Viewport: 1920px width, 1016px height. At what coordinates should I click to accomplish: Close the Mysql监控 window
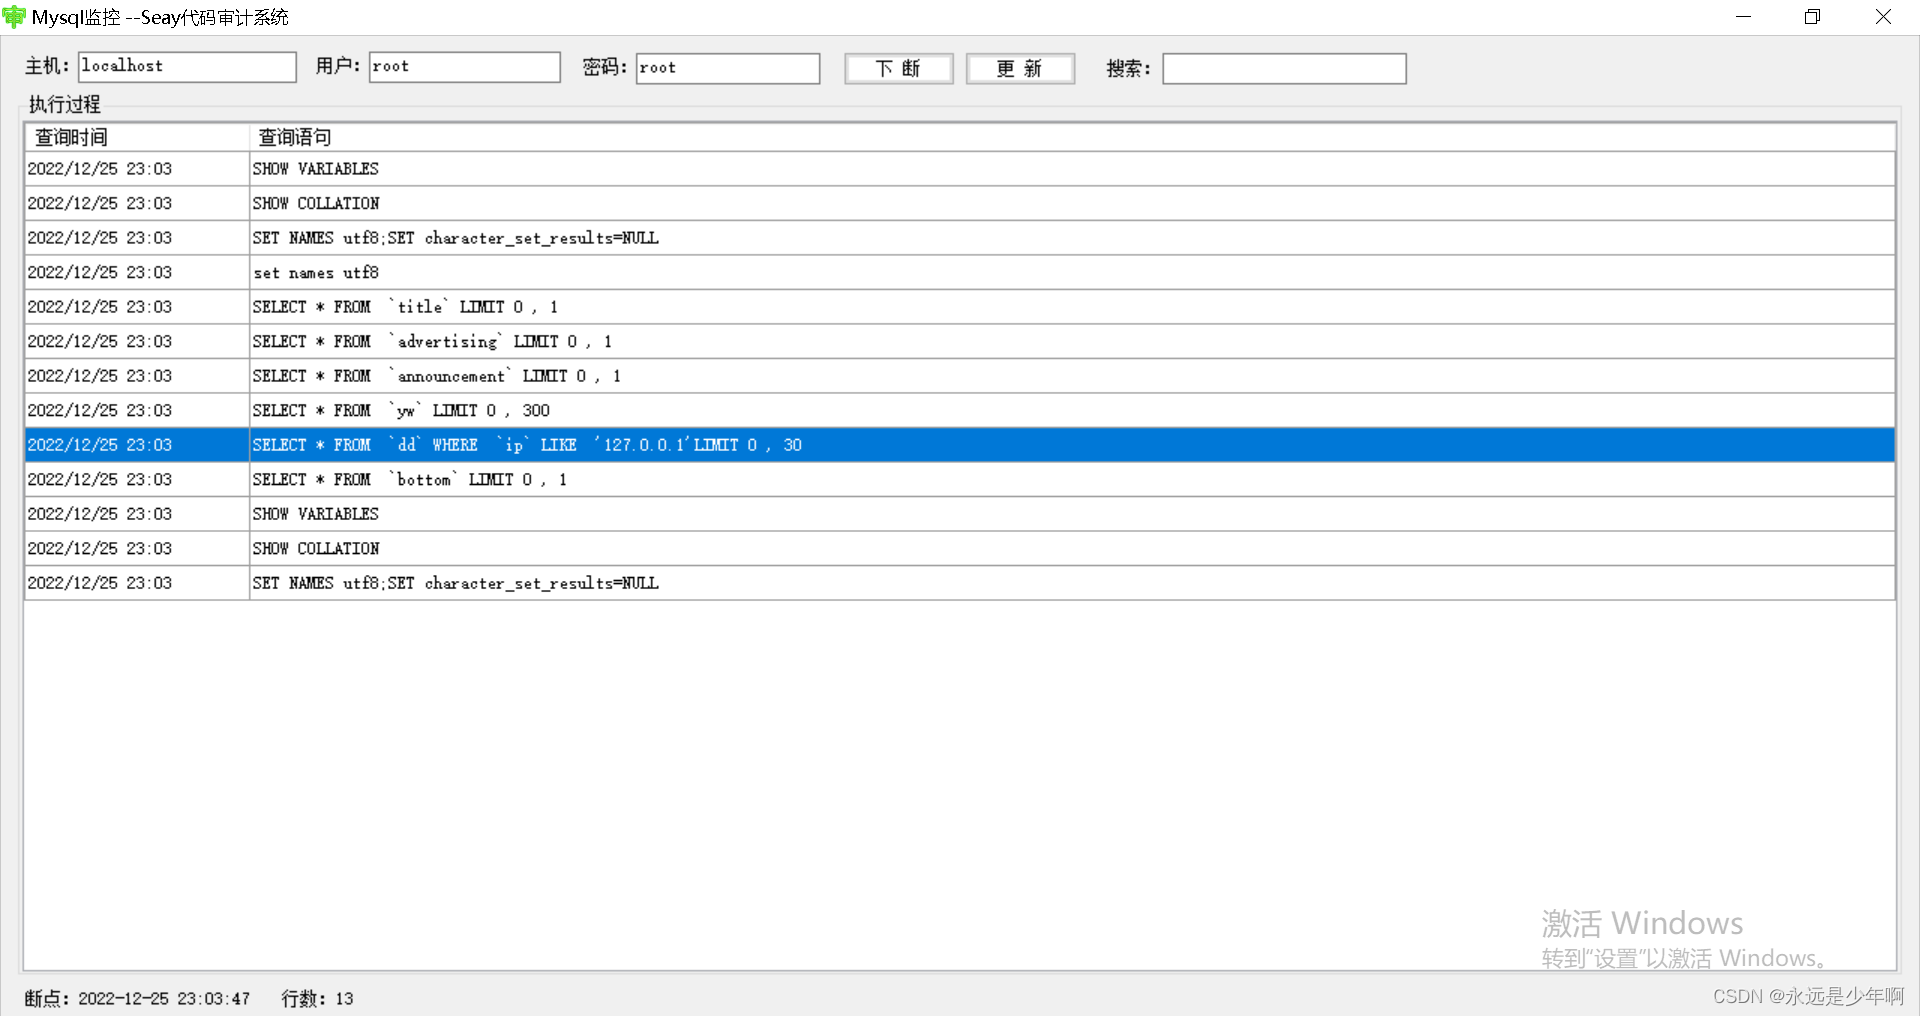tap(1883, 17)
